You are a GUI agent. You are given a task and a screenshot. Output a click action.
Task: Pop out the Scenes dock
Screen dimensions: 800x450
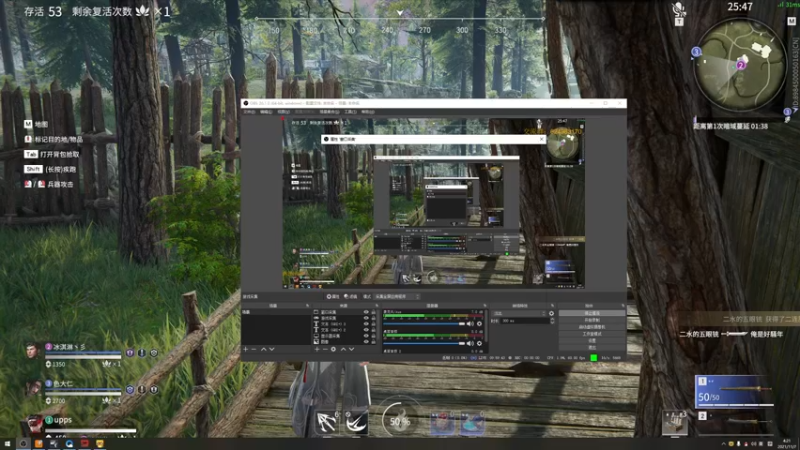[x=307, y=306]
